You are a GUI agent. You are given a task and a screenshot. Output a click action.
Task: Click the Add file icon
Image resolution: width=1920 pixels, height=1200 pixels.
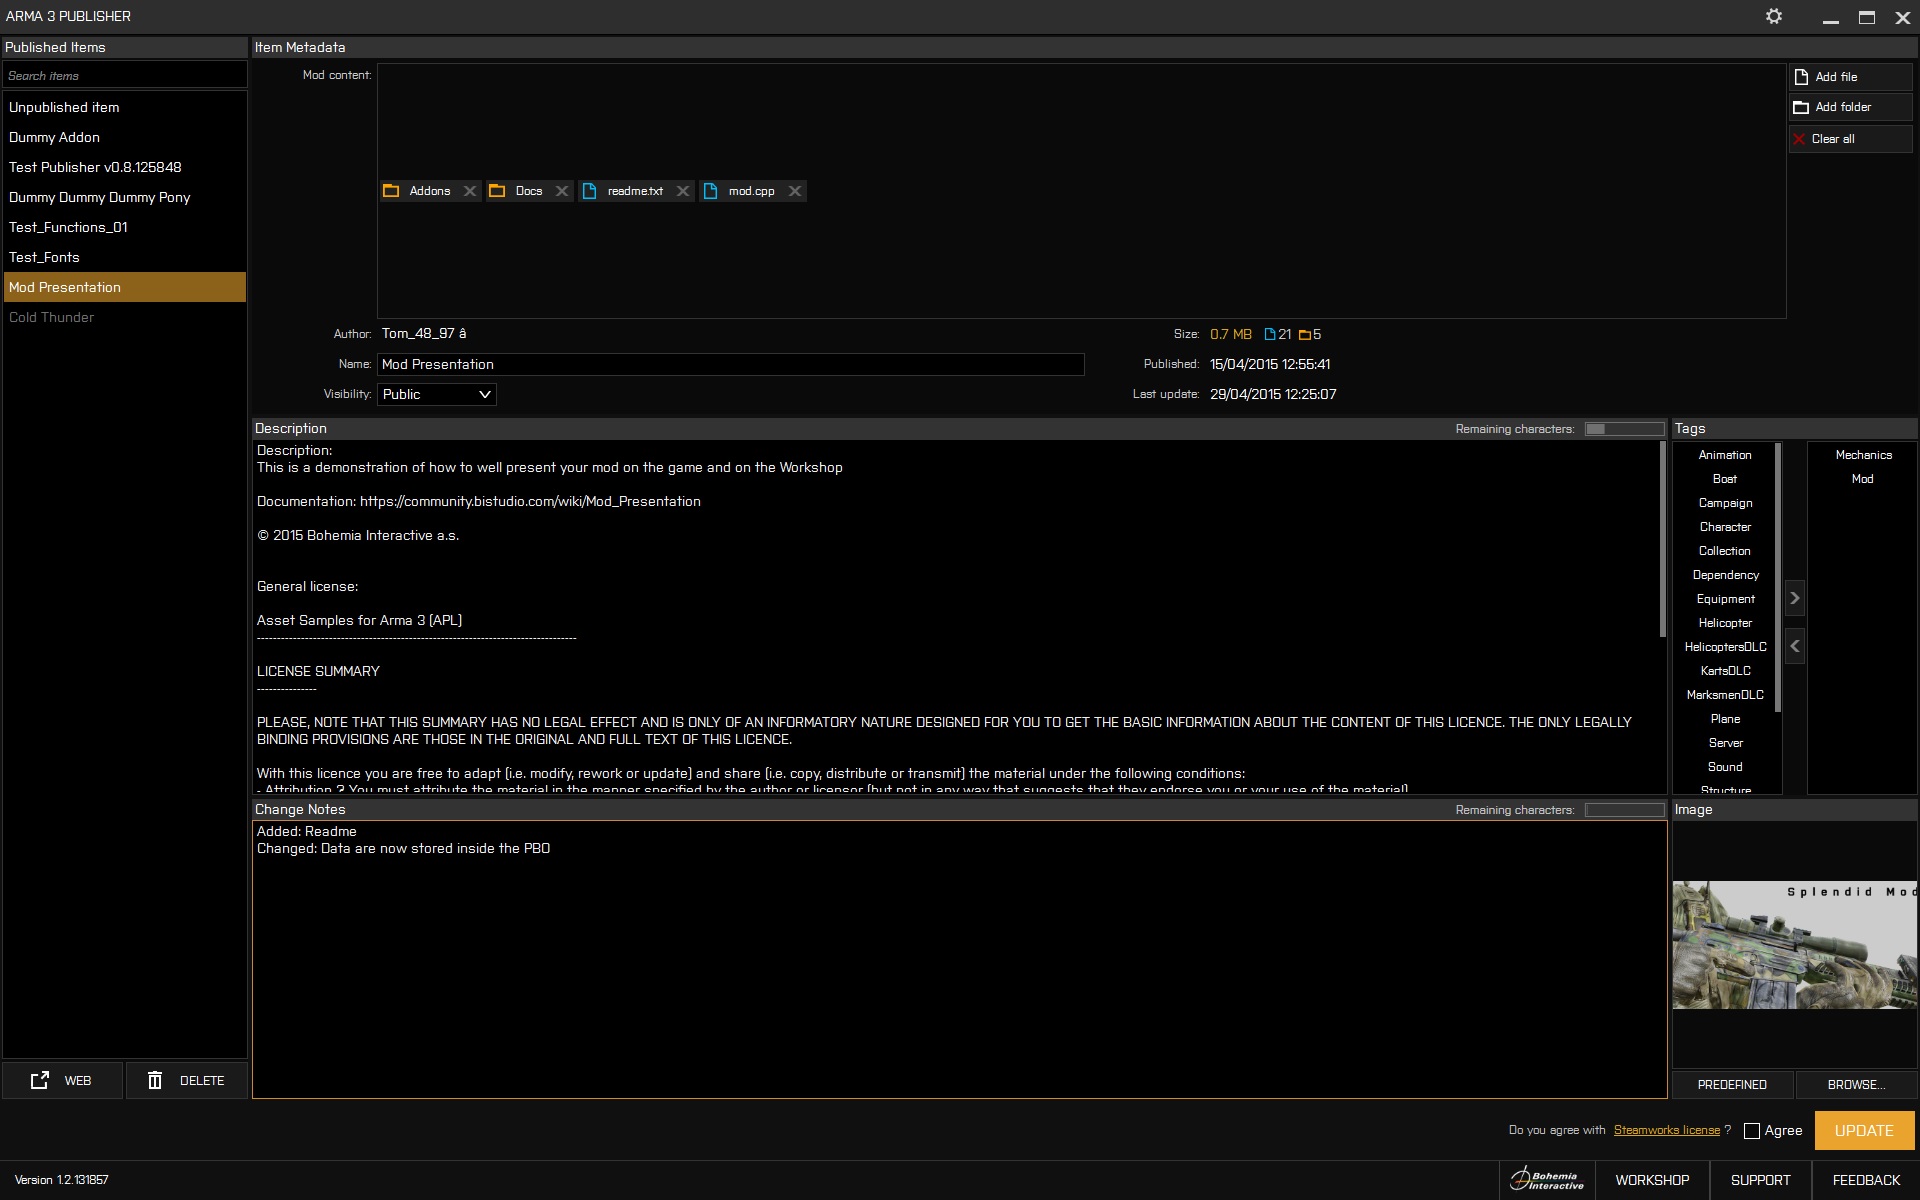click(1803, 75)
